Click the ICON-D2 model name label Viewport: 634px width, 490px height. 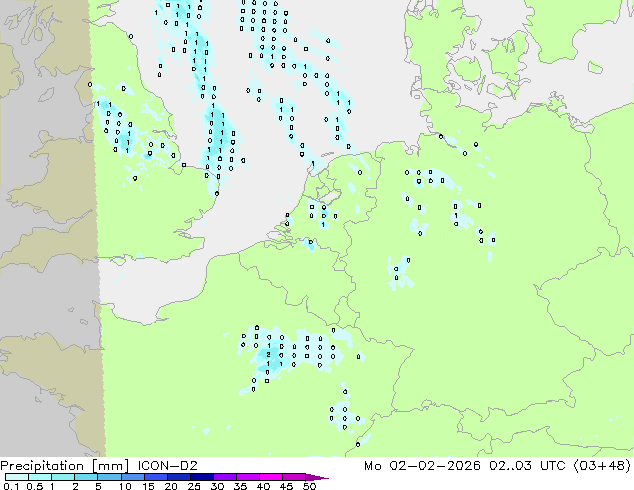point(167,466)
